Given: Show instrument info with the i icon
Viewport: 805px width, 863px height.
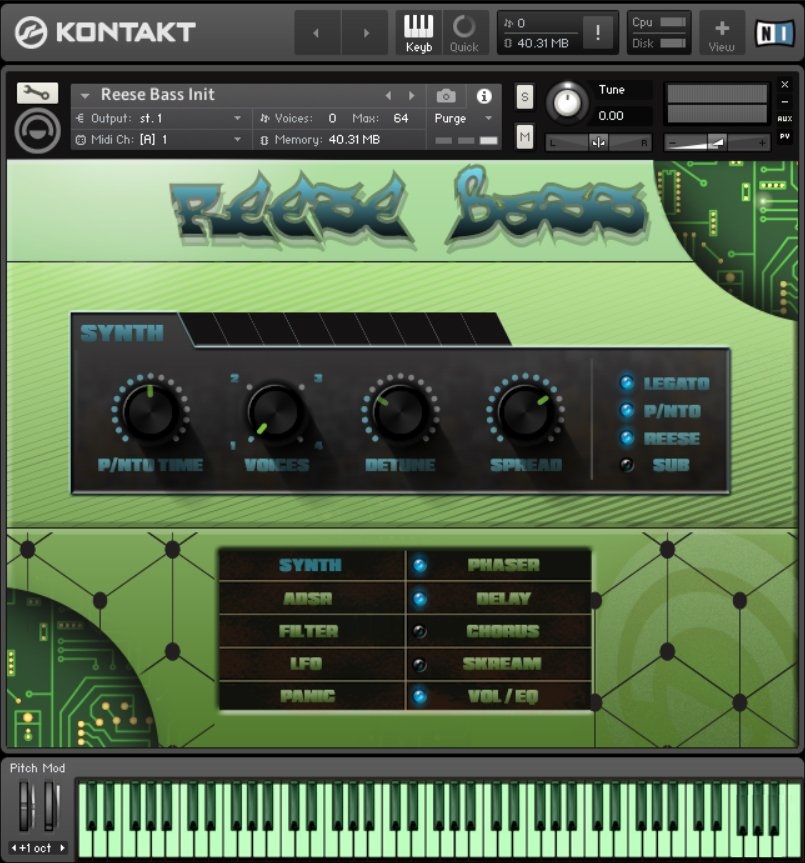Looking at the screenshot, I should tap(484, 96).
